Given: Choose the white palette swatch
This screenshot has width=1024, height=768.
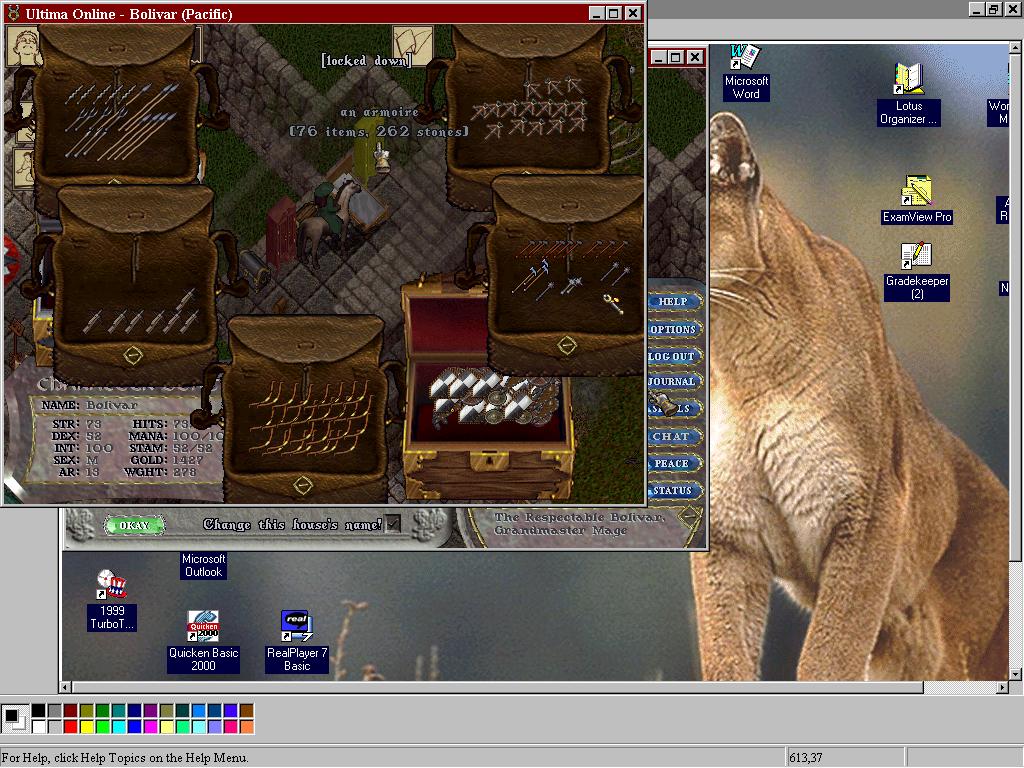Looking at the screenshot, I should tap(39, 726).
